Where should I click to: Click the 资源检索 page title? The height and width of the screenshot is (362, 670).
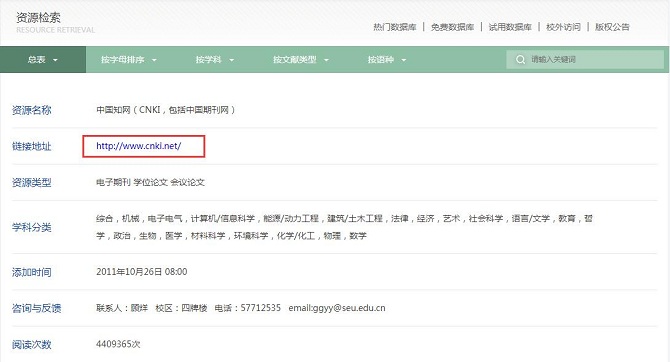38,18
